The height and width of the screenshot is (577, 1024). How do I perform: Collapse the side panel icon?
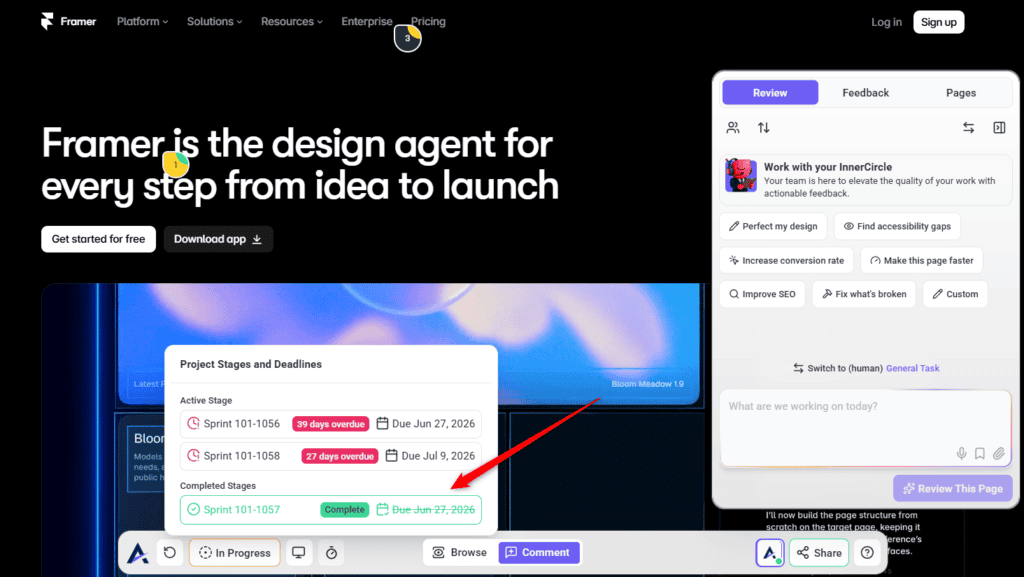pyautogui.click(x=999, y=128)
